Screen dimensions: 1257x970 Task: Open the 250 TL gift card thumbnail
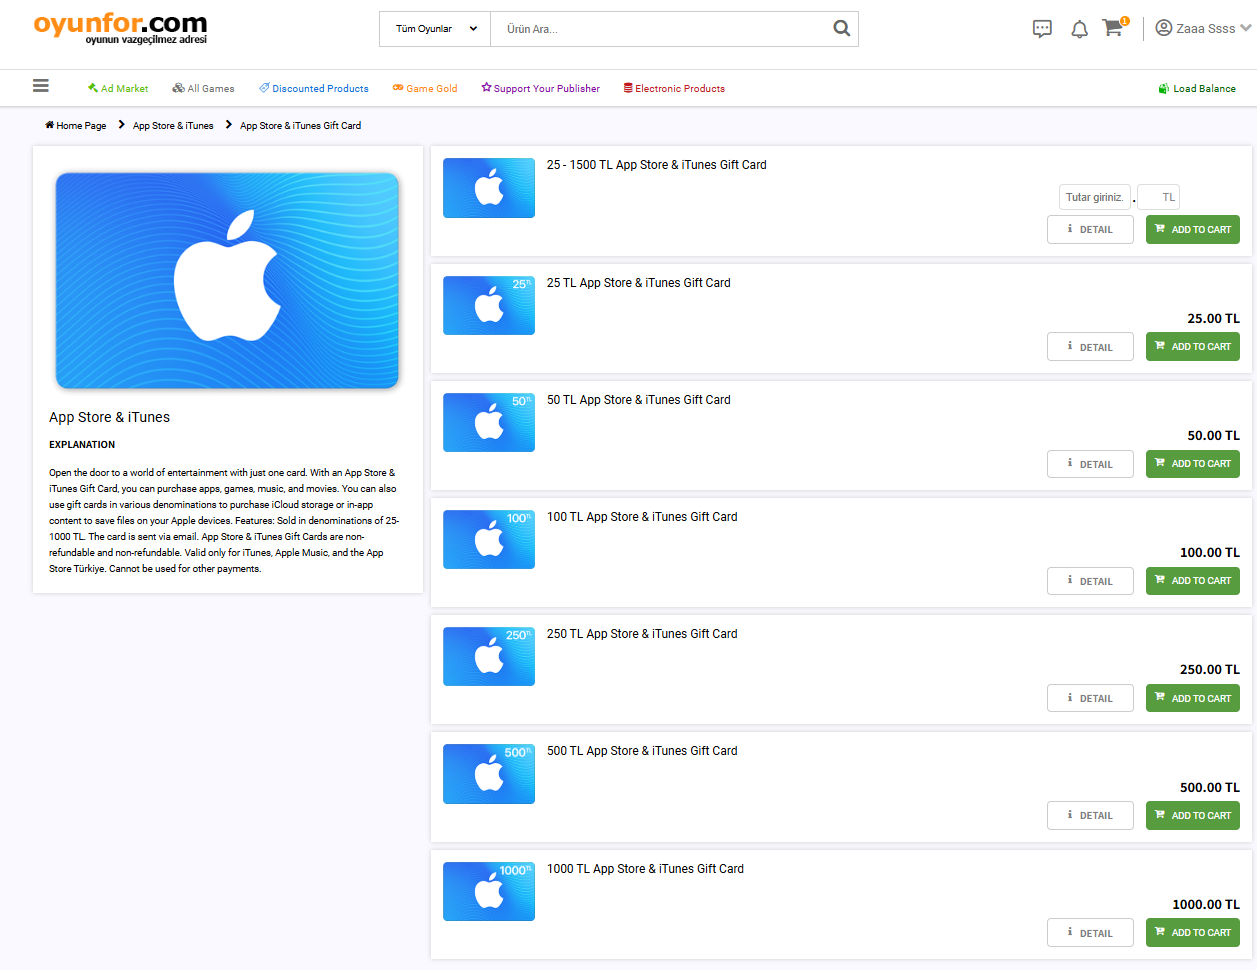[x=489, y=656]
